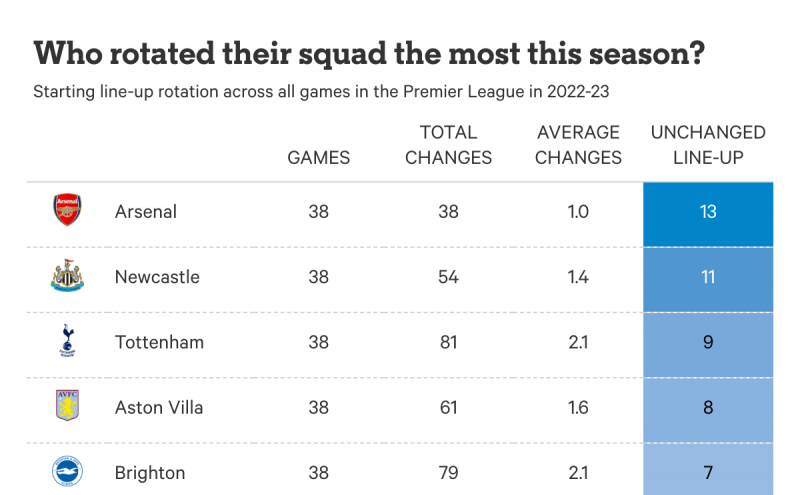The width and height of the screenshot is (800, 495).
Task: Select Arsenal's unchanged line-up cell 13
Action: click(708, 212)
